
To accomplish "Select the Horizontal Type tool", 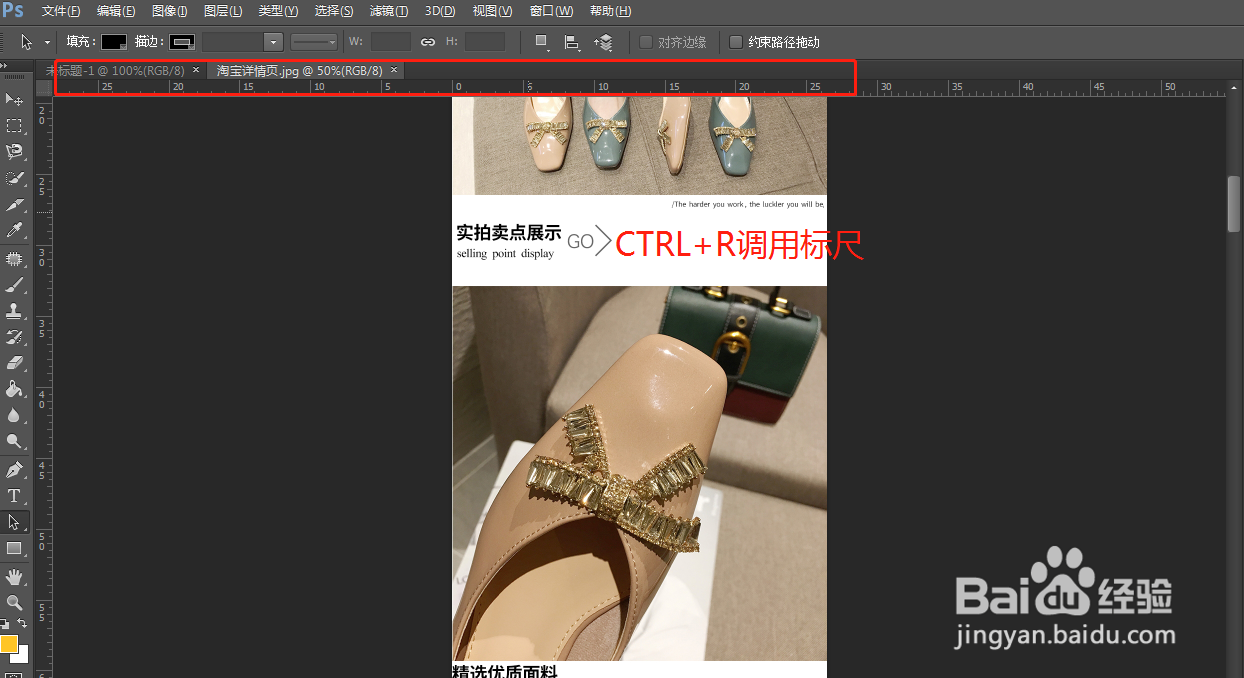I will (x=14, y=495).
